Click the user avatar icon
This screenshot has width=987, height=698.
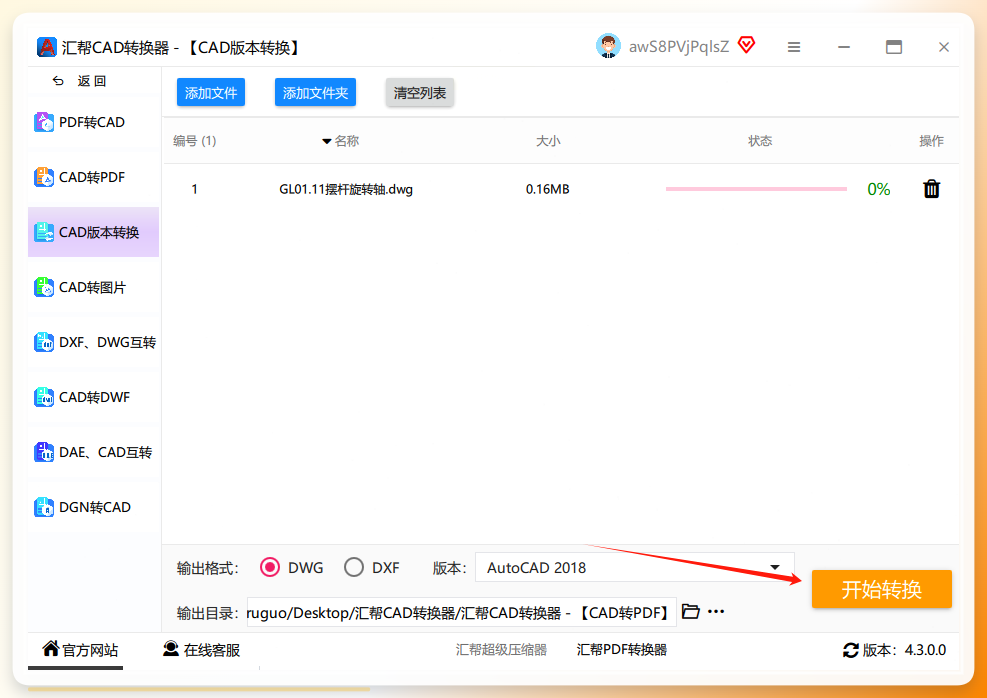click(x=608, y=46)
